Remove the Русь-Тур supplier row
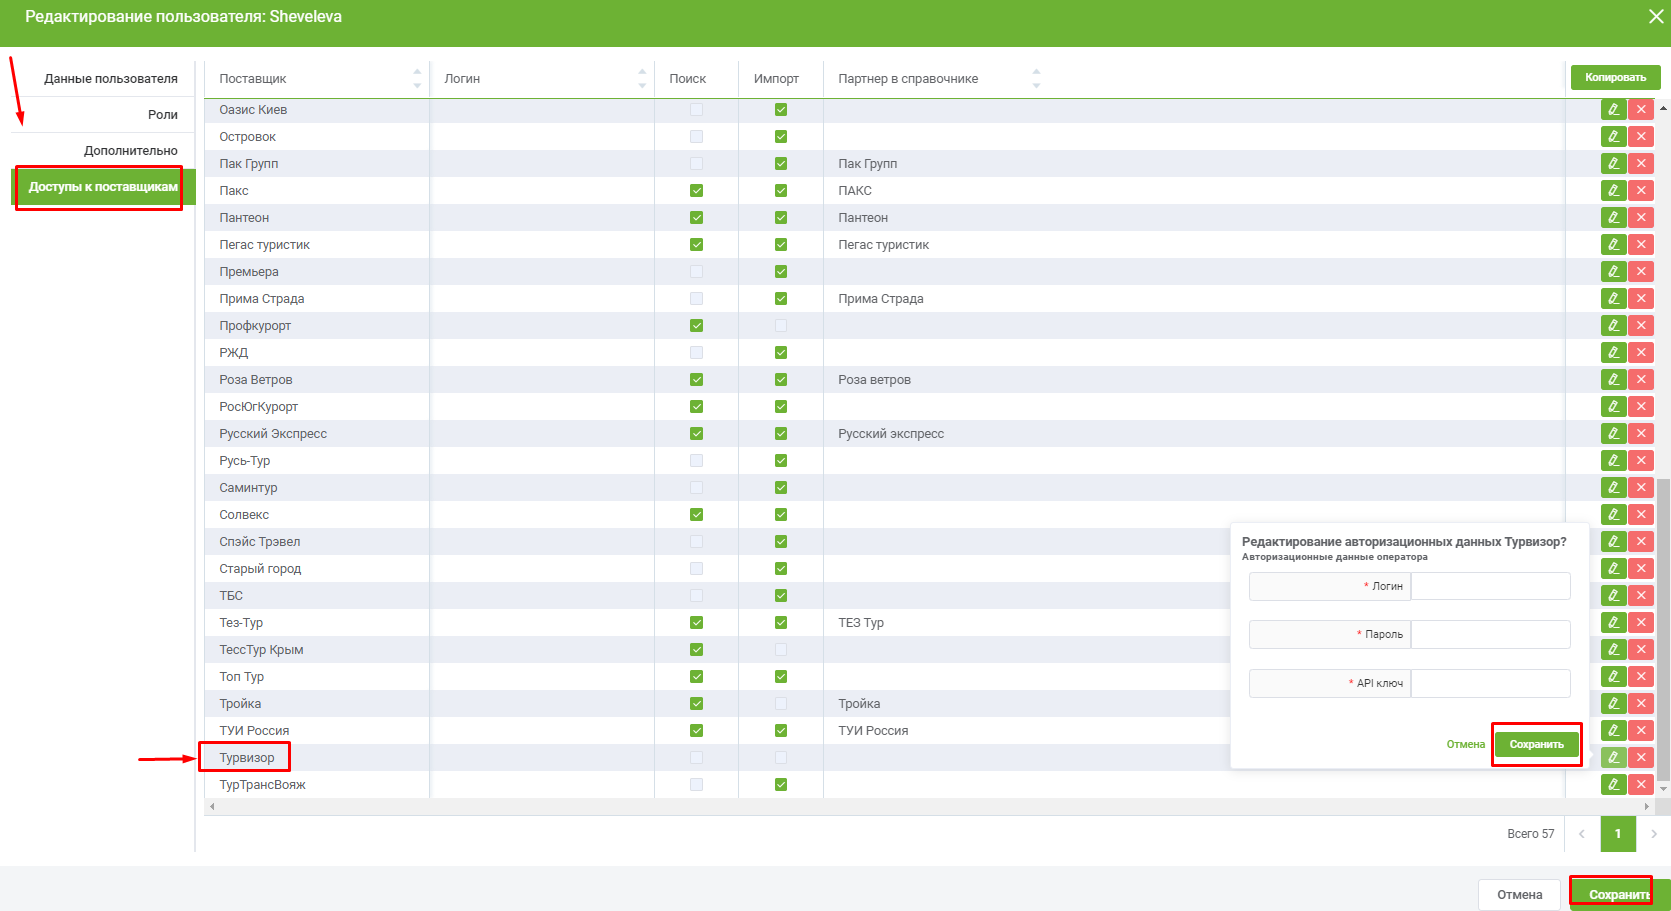The width and height of the screenshot is (1671, 911). (x=1641, y=461)
